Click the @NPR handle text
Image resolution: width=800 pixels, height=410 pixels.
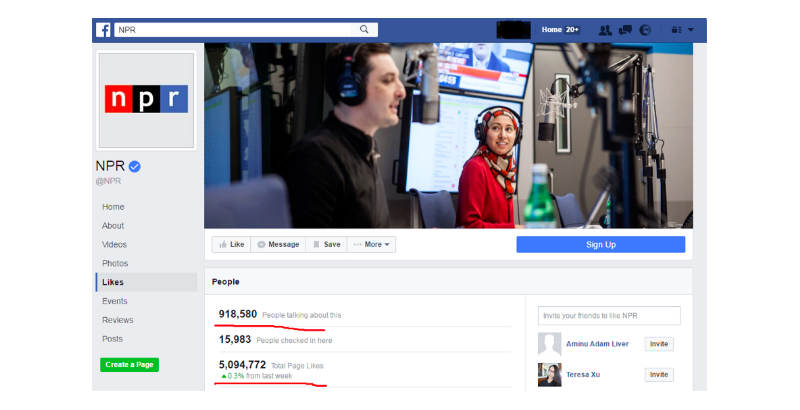tap(108, 182)
